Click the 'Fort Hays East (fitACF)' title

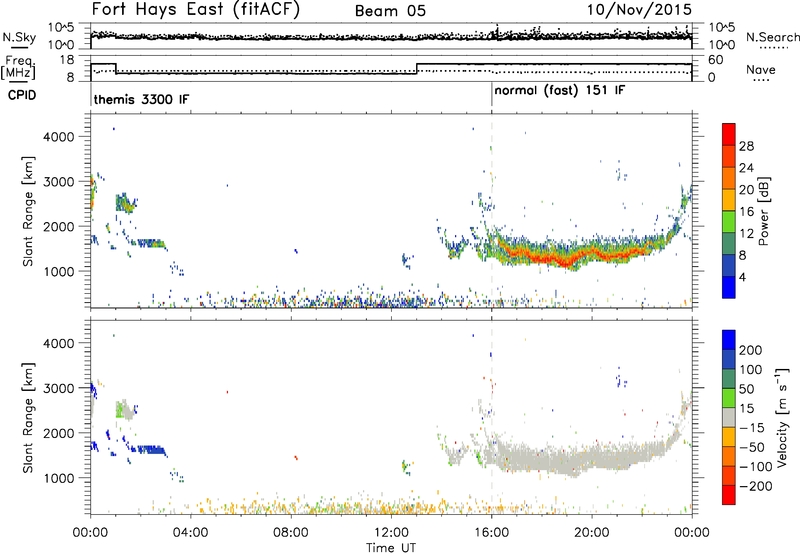click(195, 9)
